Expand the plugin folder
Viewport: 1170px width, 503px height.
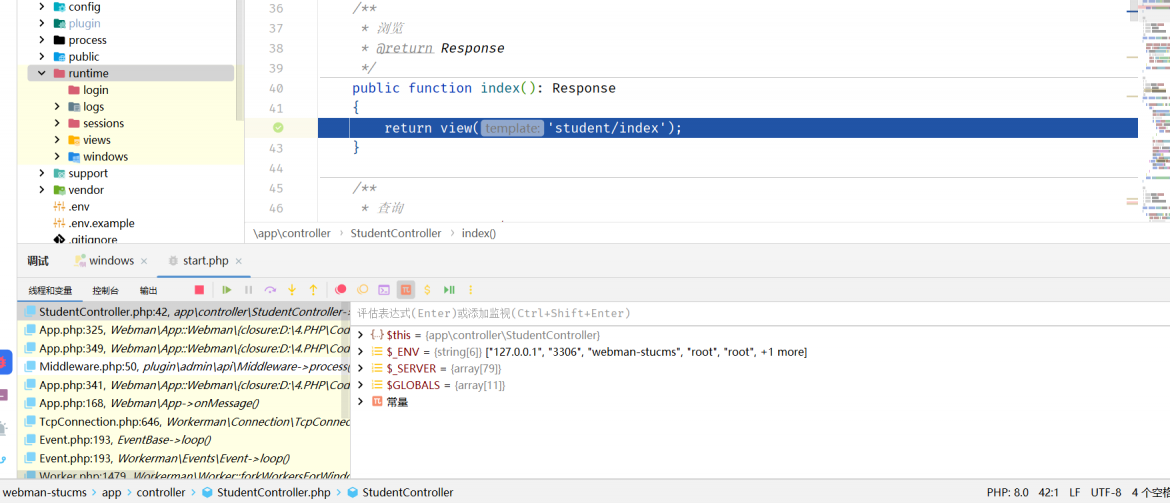[43, 23]
